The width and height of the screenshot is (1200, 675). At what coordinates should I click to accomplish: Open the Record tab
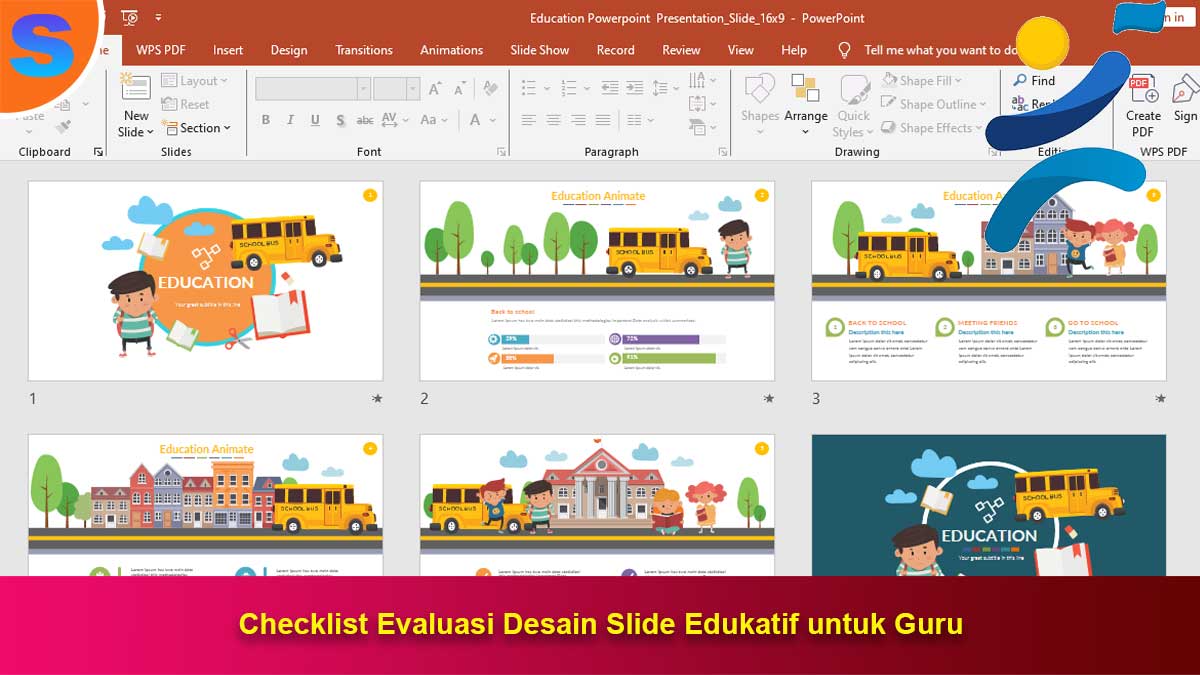(616, 50)
